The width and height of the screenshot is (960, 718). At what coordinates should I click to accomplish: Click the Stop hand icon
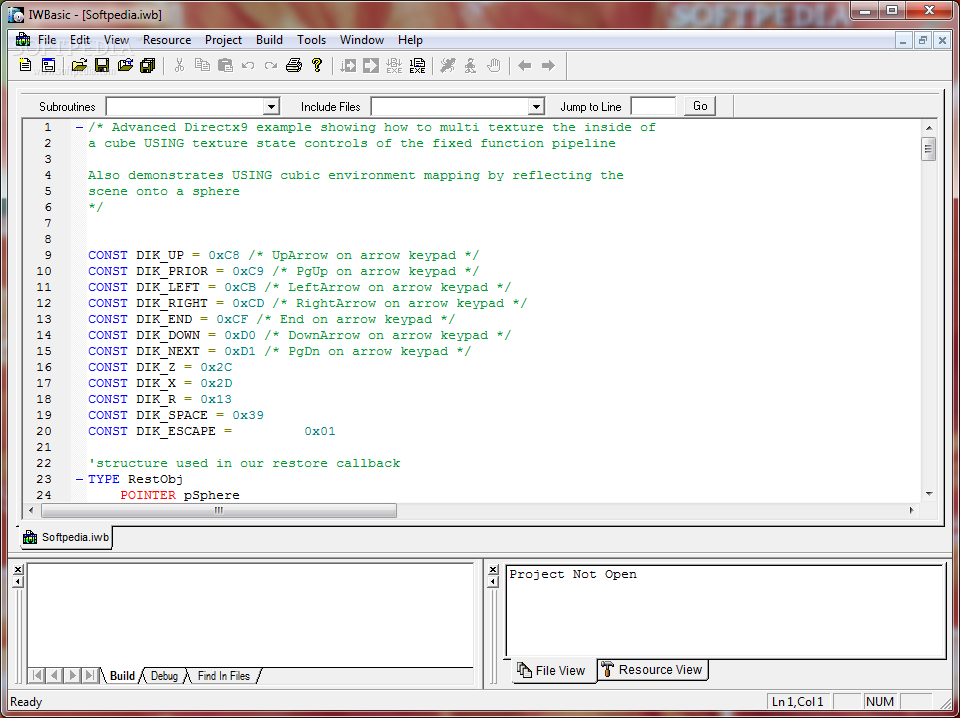pos(493,65)
